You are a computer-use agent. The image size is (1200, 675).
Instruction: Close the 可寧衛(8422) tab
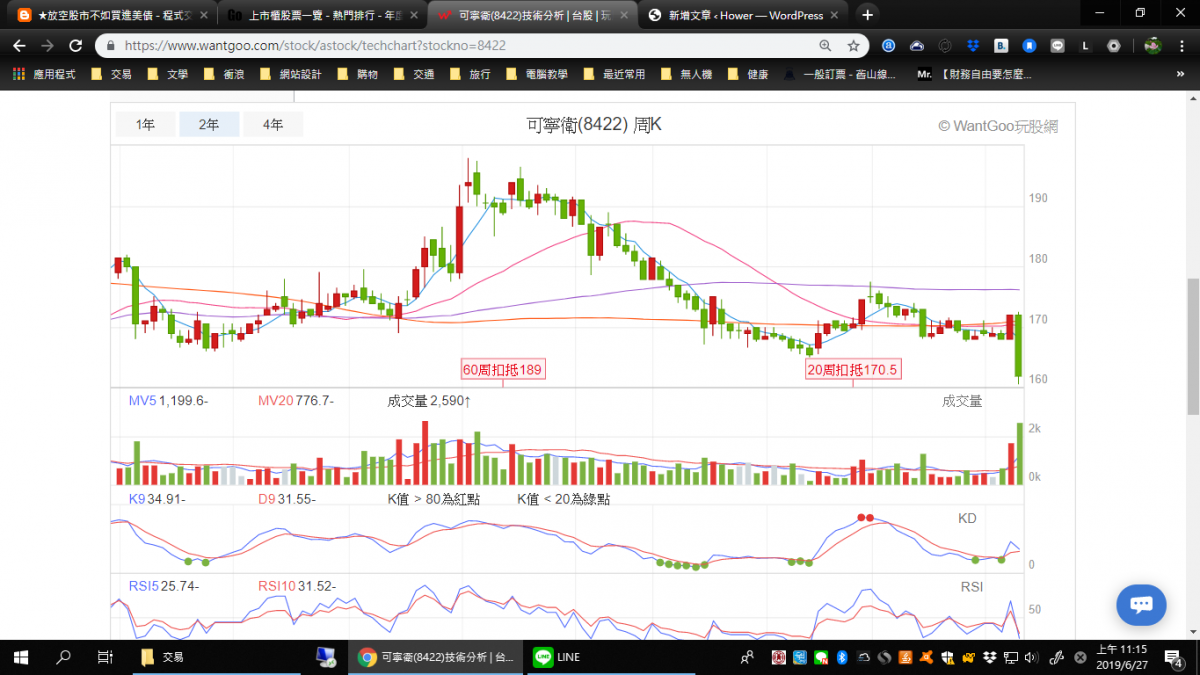[x=623, y=15]
